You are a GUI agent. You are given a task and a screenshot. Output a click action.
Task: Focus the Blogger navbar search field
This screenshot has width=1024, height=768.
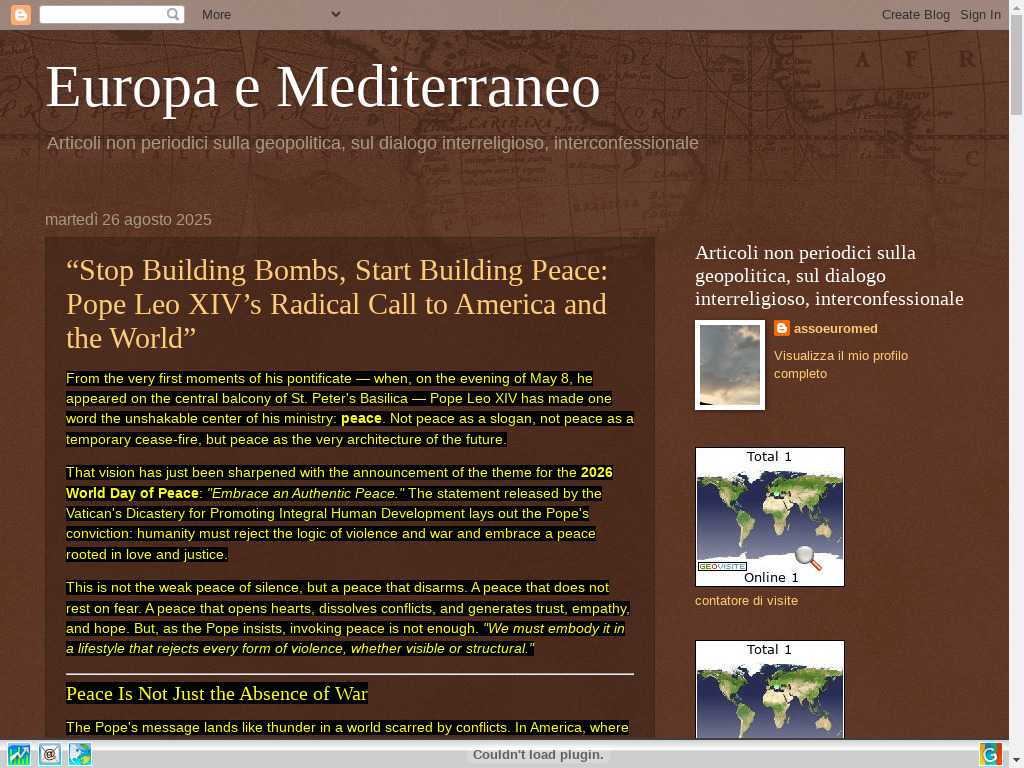tap(112, 14)
